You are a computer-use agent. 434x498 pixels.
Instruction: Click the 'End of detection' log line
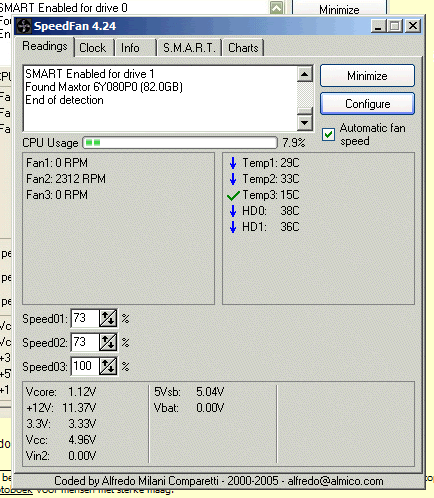(64, 100)
